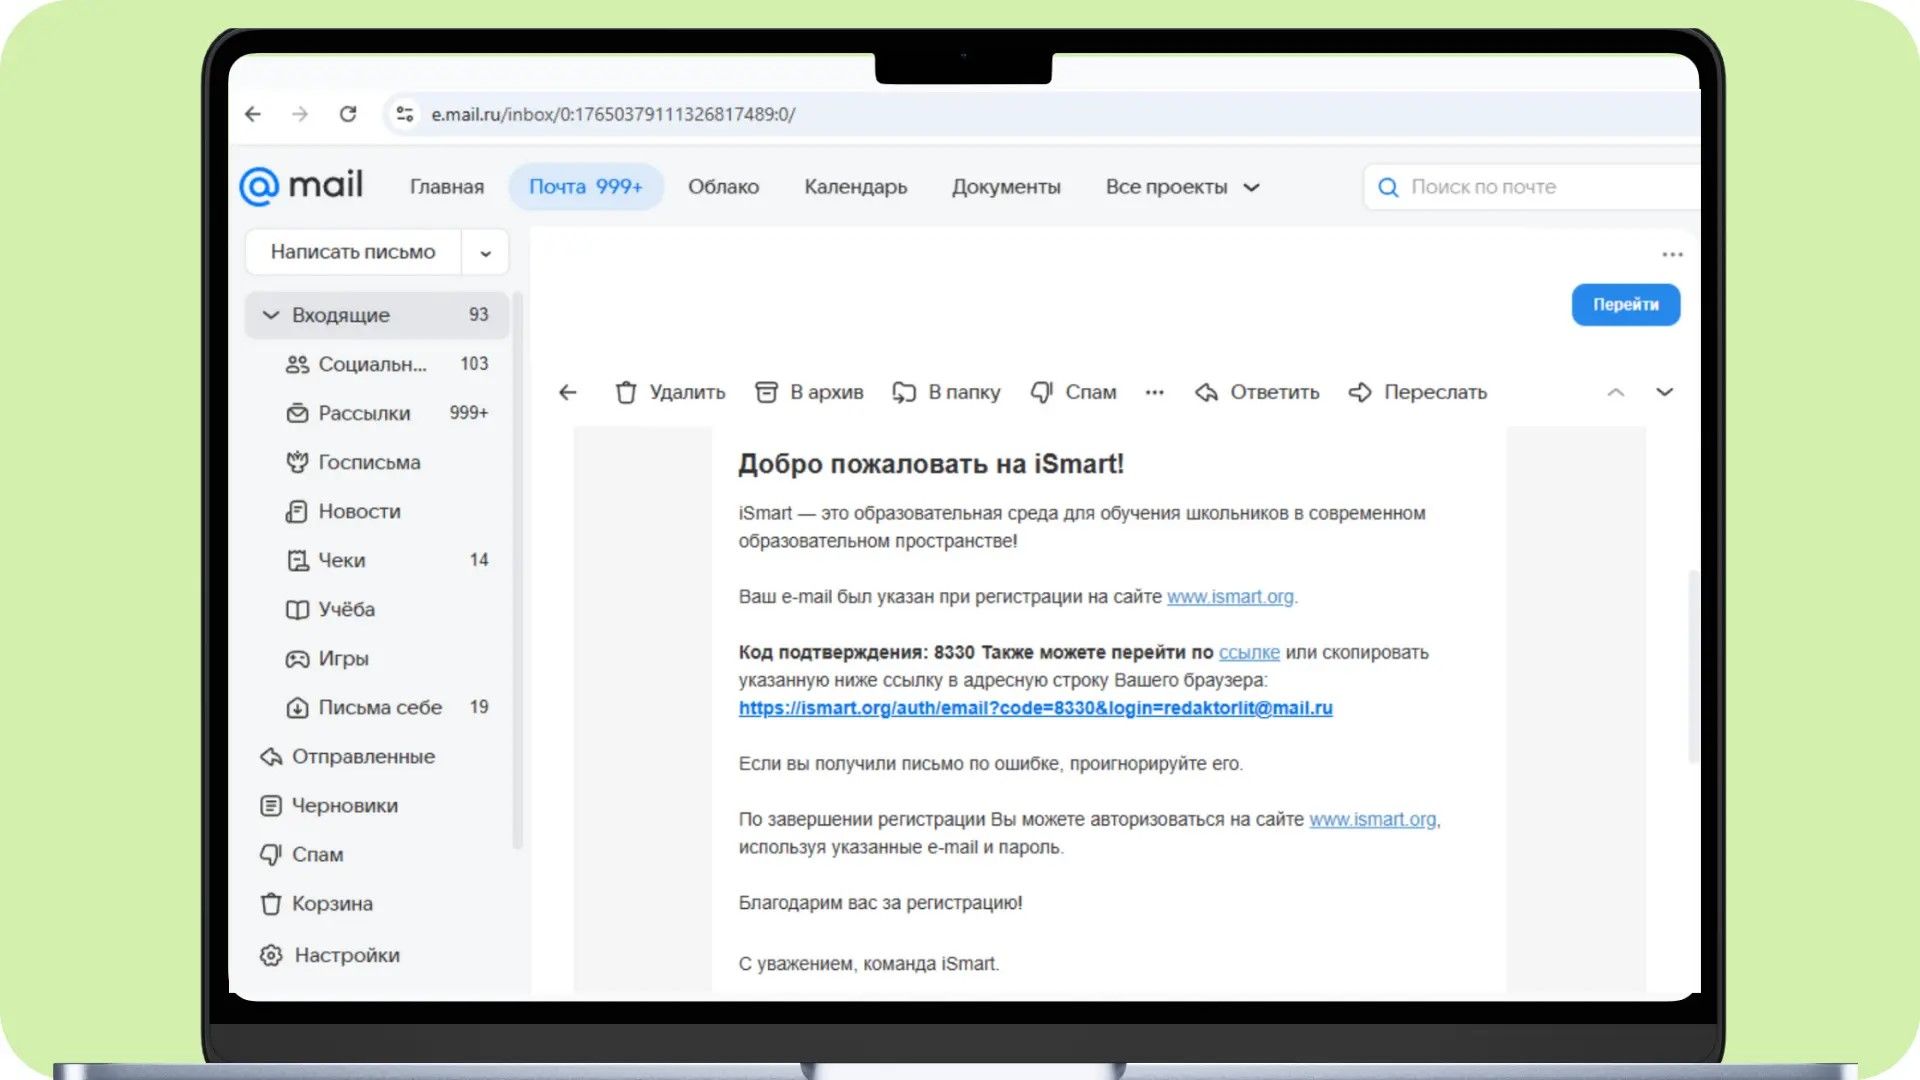Collapse the Входящие folder chevron
Screen dimensions: 1920x1080
(270, 315)
